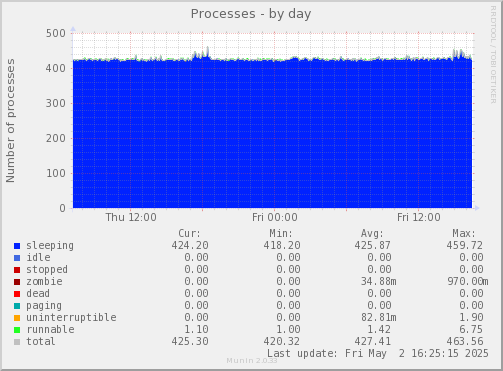The image size is (503, 371).
Task: Select the 'zombie' legend label
Action: (x=44, y=281)
